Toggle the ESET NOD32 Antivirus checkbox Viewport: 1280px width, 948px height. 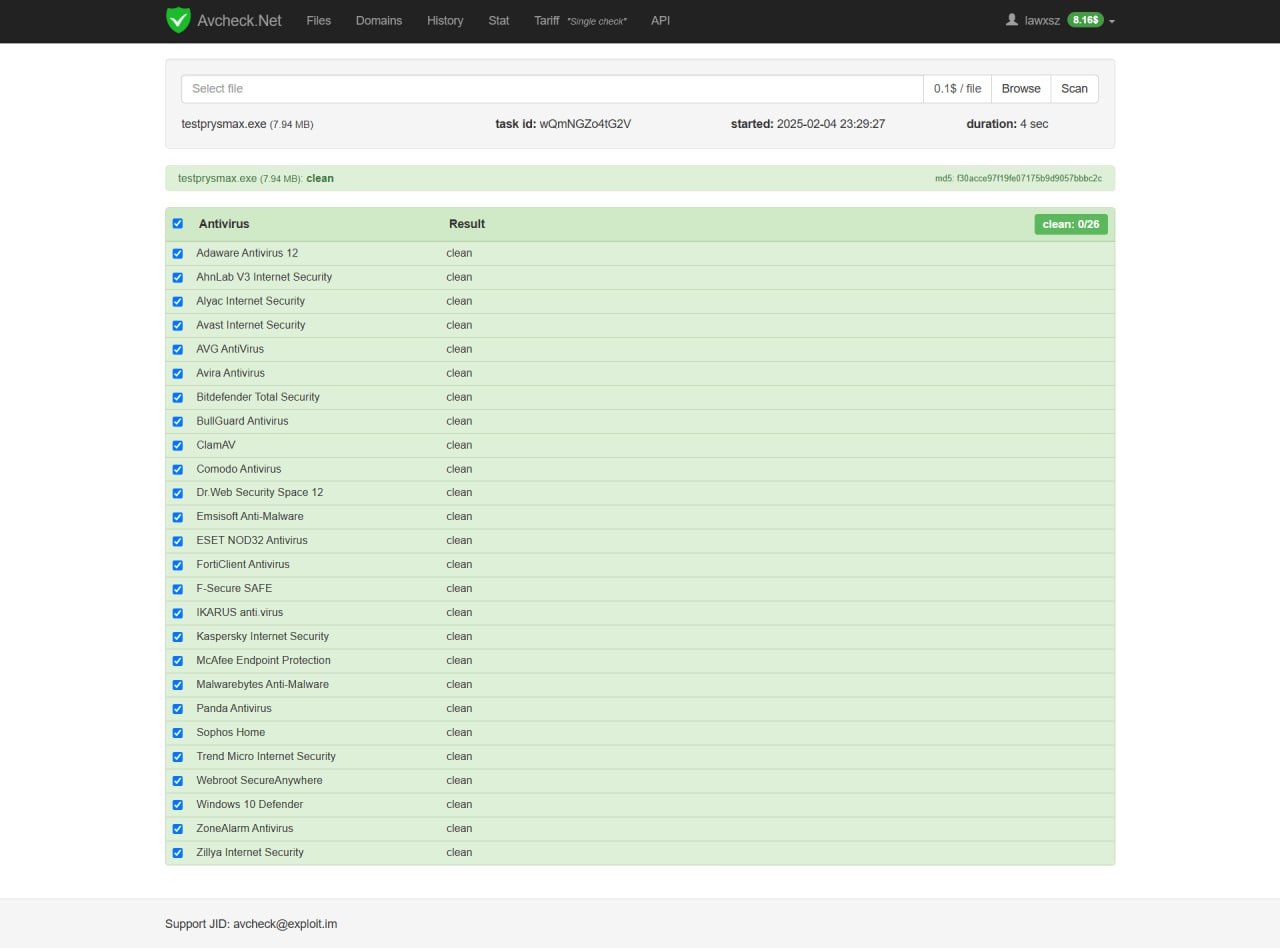178,541
